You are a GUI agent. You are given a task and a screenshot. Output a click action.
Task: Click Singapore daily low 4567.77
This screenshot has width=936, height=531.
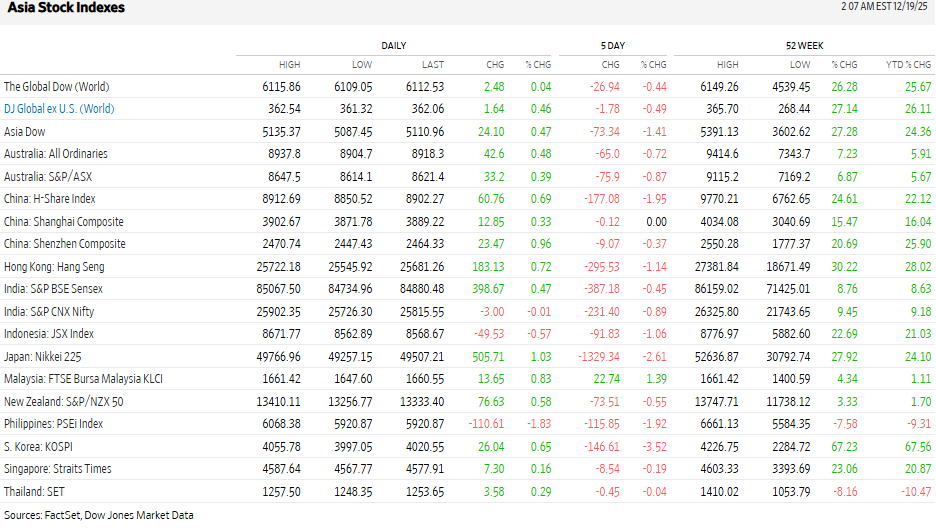353,469
